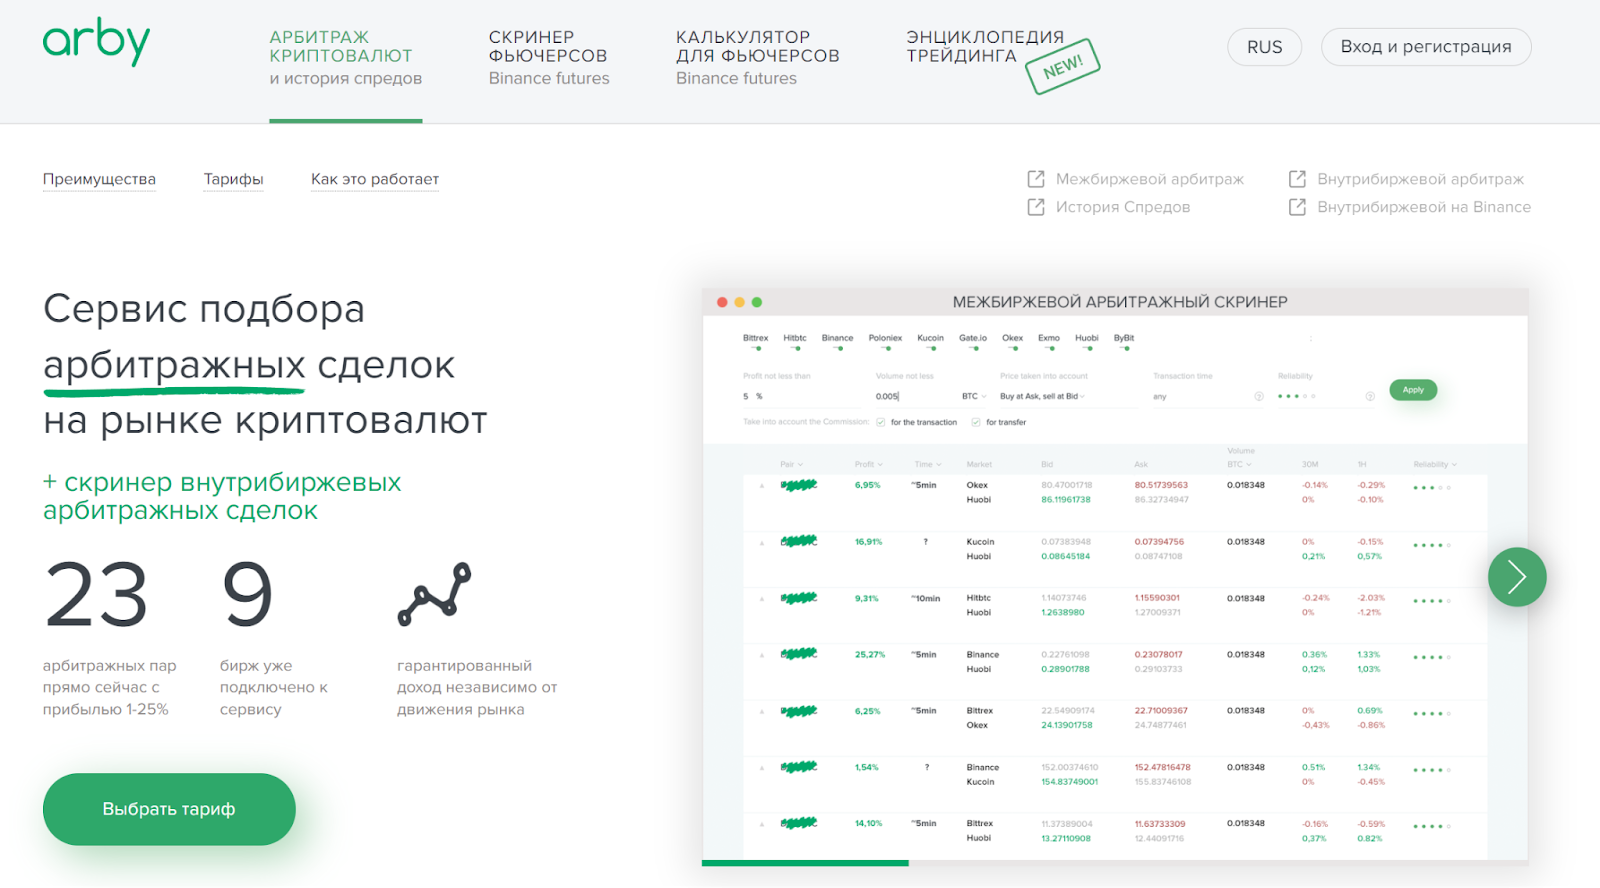Toggle the ByBit exchange switch

[x=1125, y=349]
